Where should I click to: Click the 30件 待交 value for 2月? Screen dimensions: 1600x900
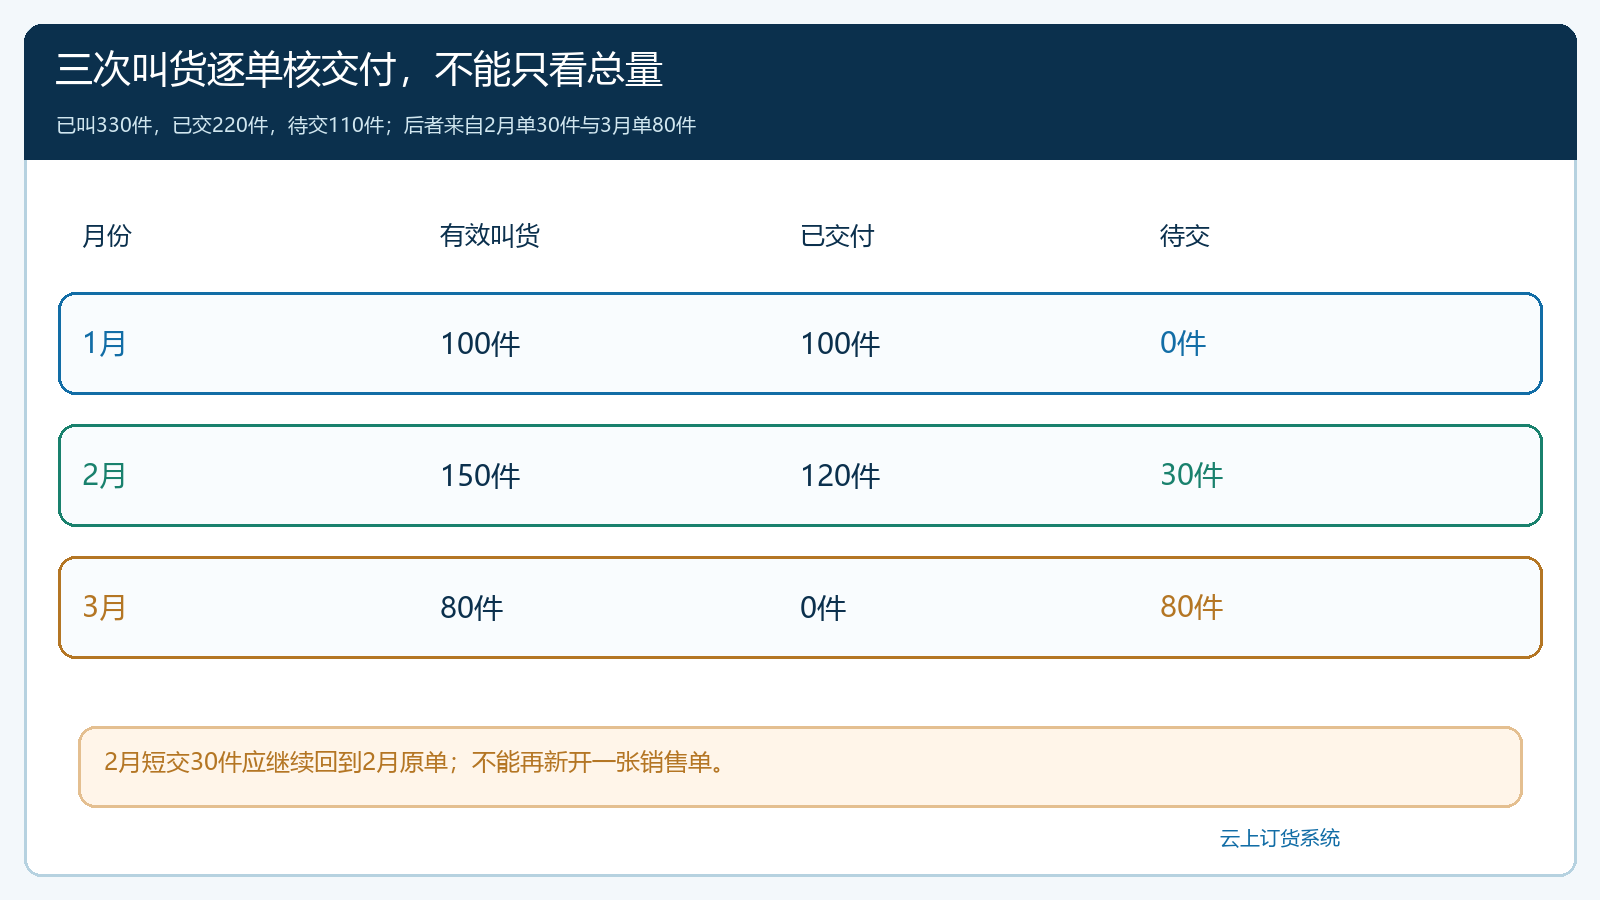click(1192, 475)
